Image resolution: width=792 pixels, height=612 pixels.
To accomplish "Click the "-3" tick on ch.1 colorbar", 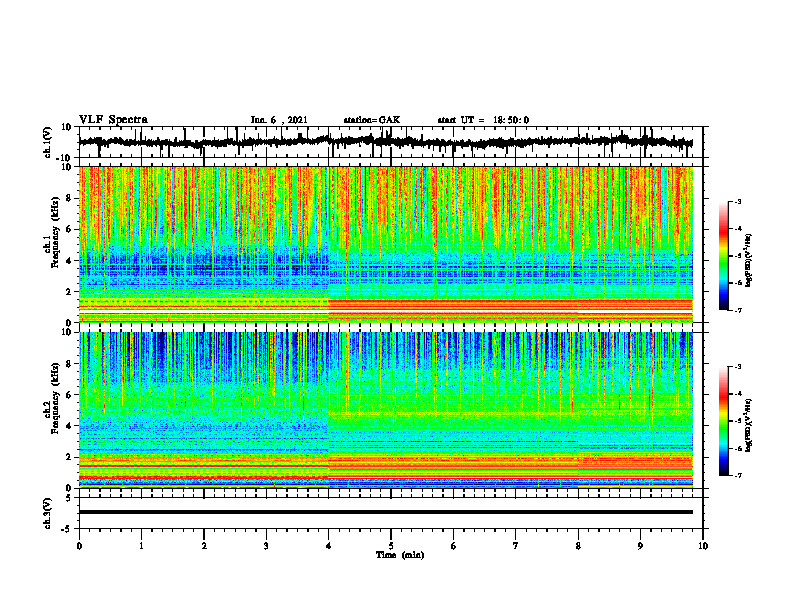I will pyautogui.click(x=737, y=201).
